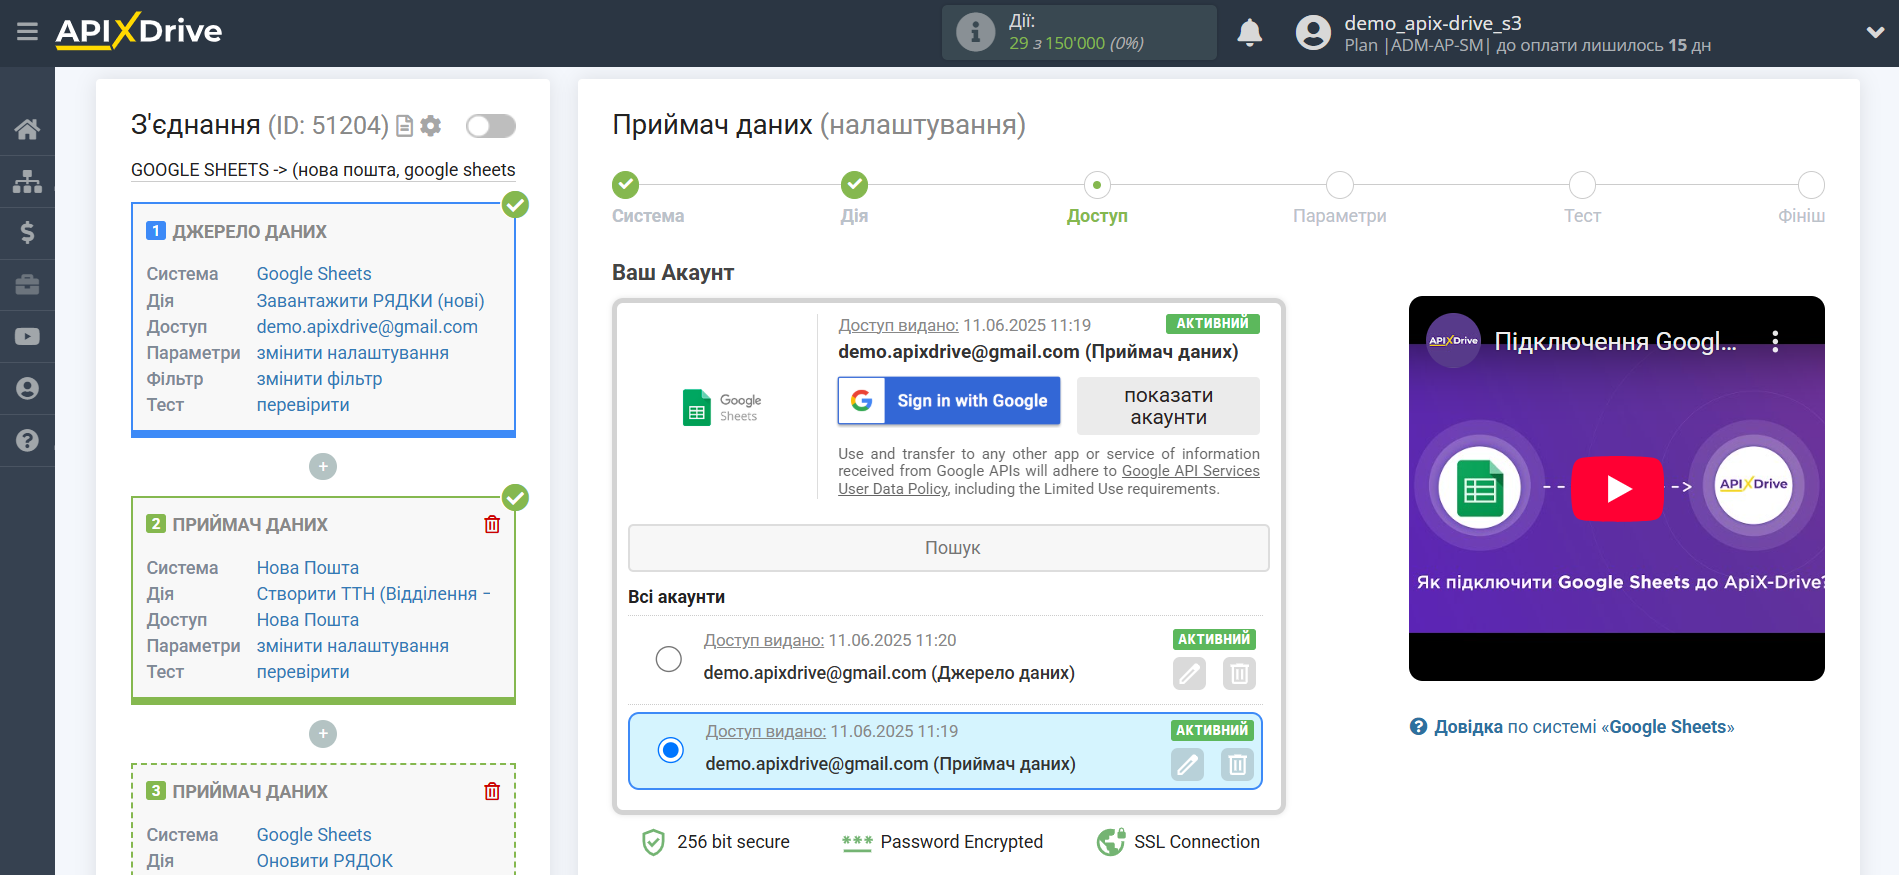Click Доступ видано 11.06.2025 11:20 text
The height and width of the screenshot is (875, 1899).
pos(829,640)
